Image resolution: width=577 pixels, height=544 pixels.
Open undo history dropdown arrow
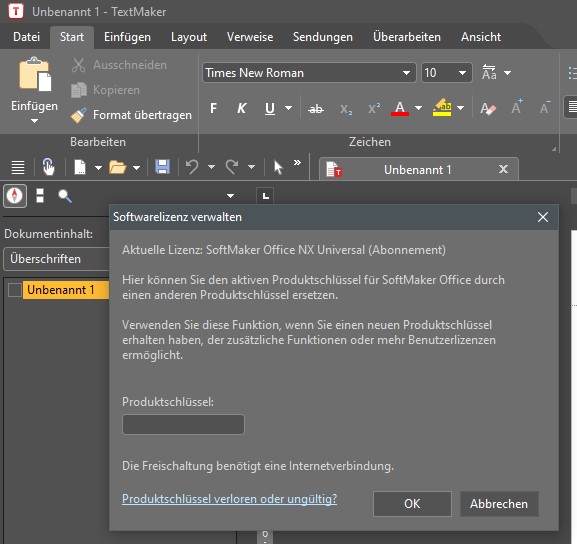point(211,167)
